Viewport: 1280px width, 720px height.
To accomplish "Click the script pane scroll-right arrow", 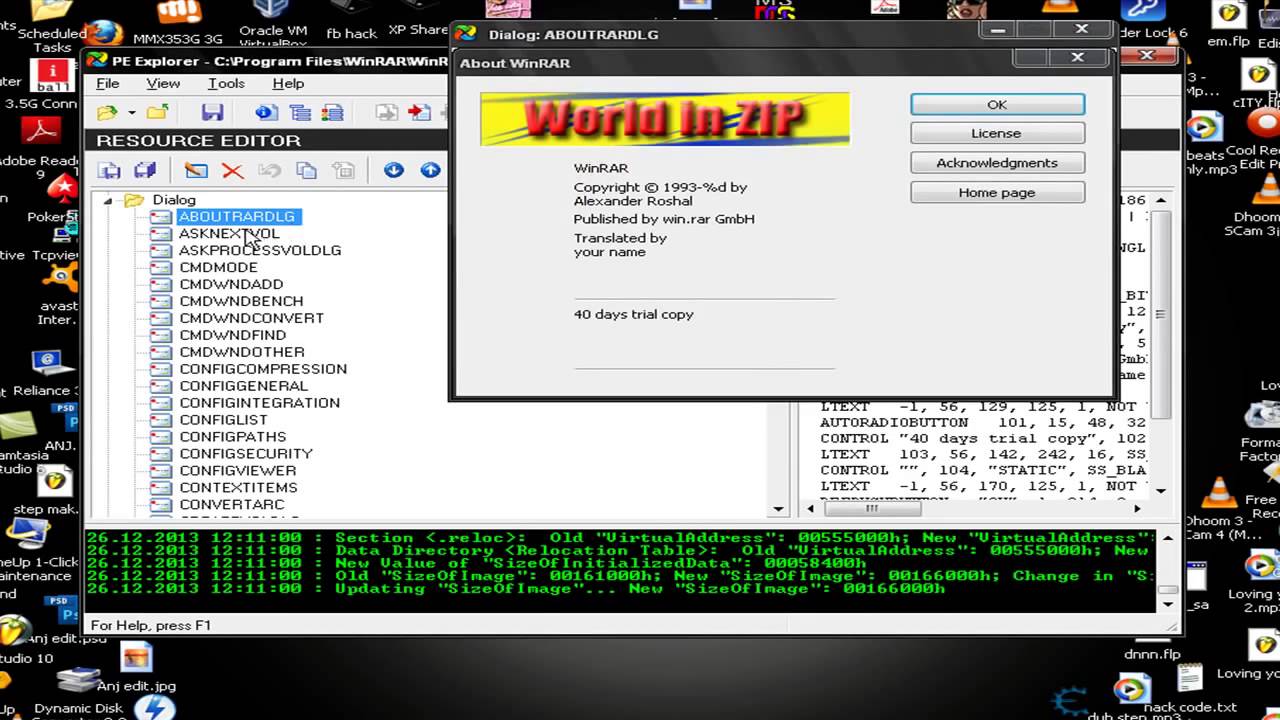I will (1137, 508).
